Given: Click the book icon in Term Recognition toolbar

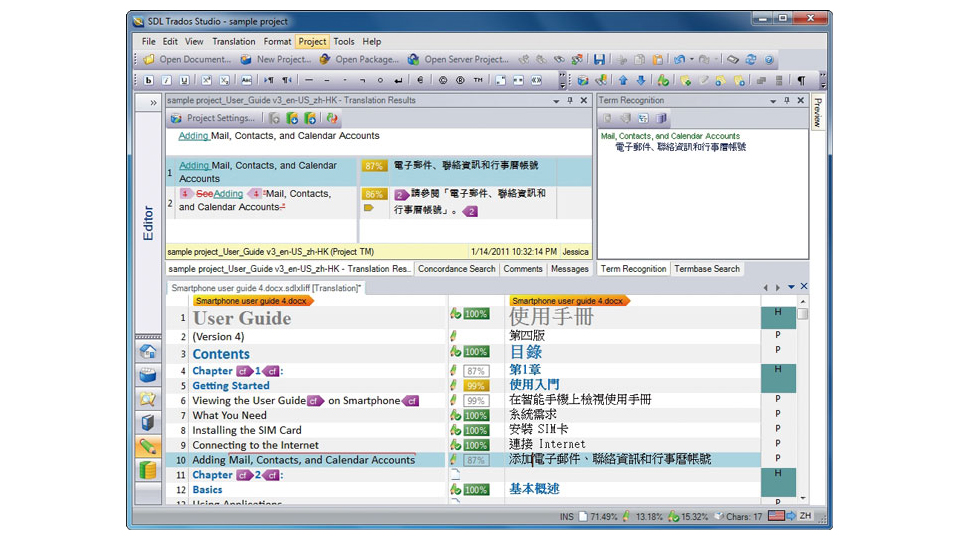Looking at the screenshot, I should pos(661,118).
